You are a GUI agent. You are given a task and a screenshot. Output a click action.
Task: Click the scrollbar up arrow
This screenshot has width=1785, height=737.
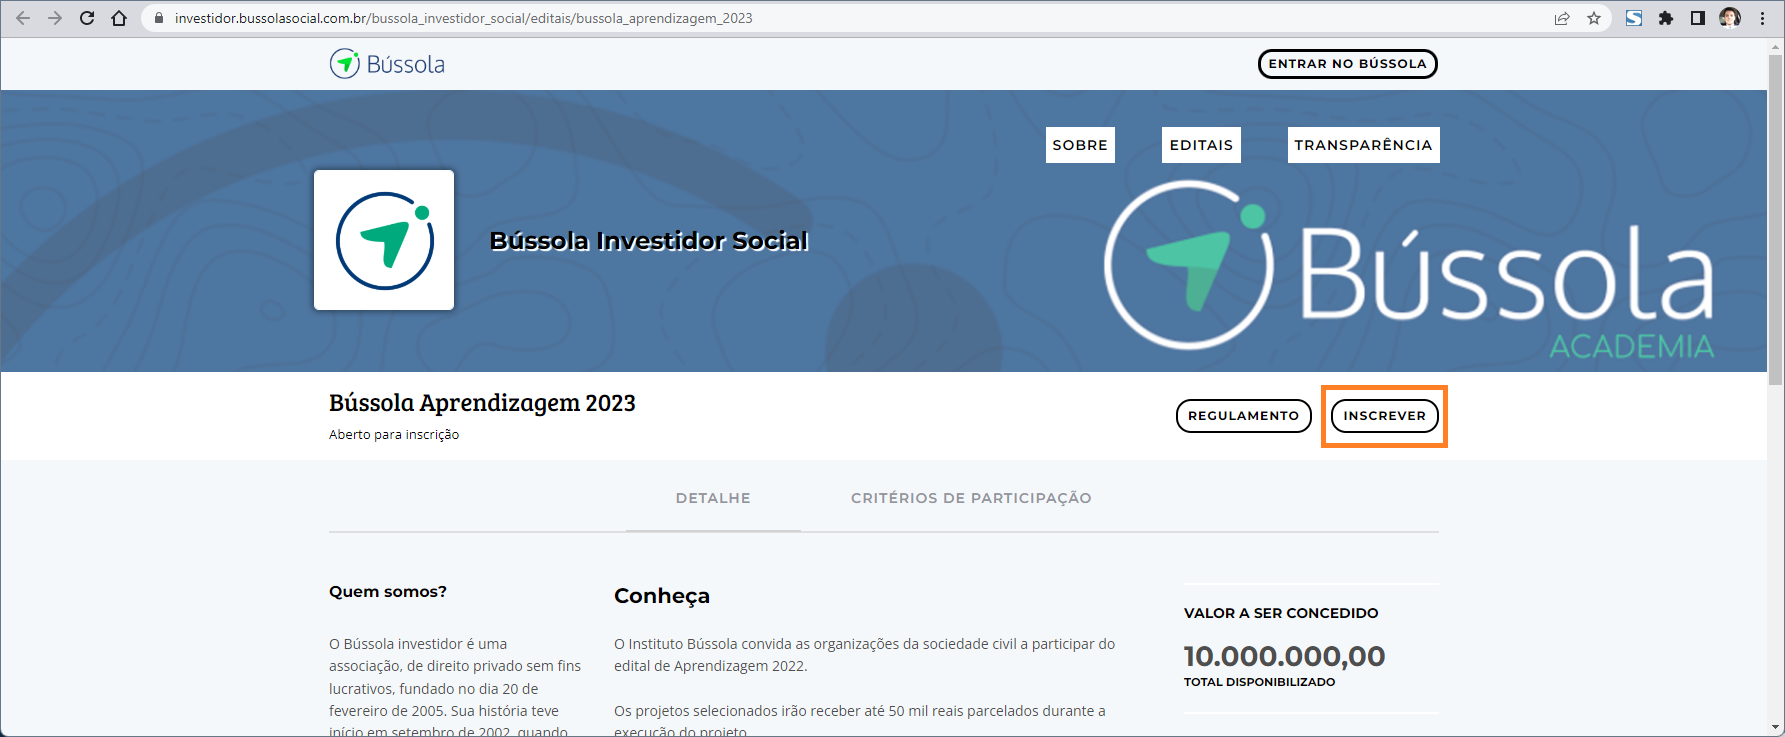point(1776,46)
